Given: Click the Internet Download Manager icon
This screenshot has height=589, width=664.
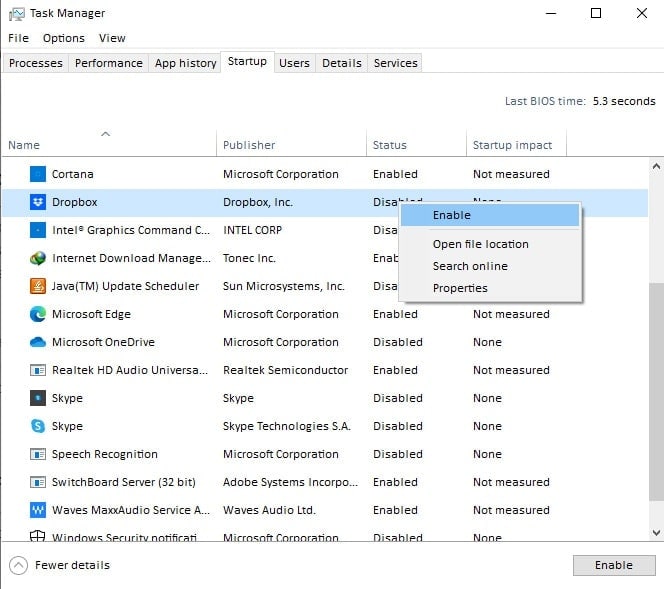Looking at the screenshot, I should (38, 258).
